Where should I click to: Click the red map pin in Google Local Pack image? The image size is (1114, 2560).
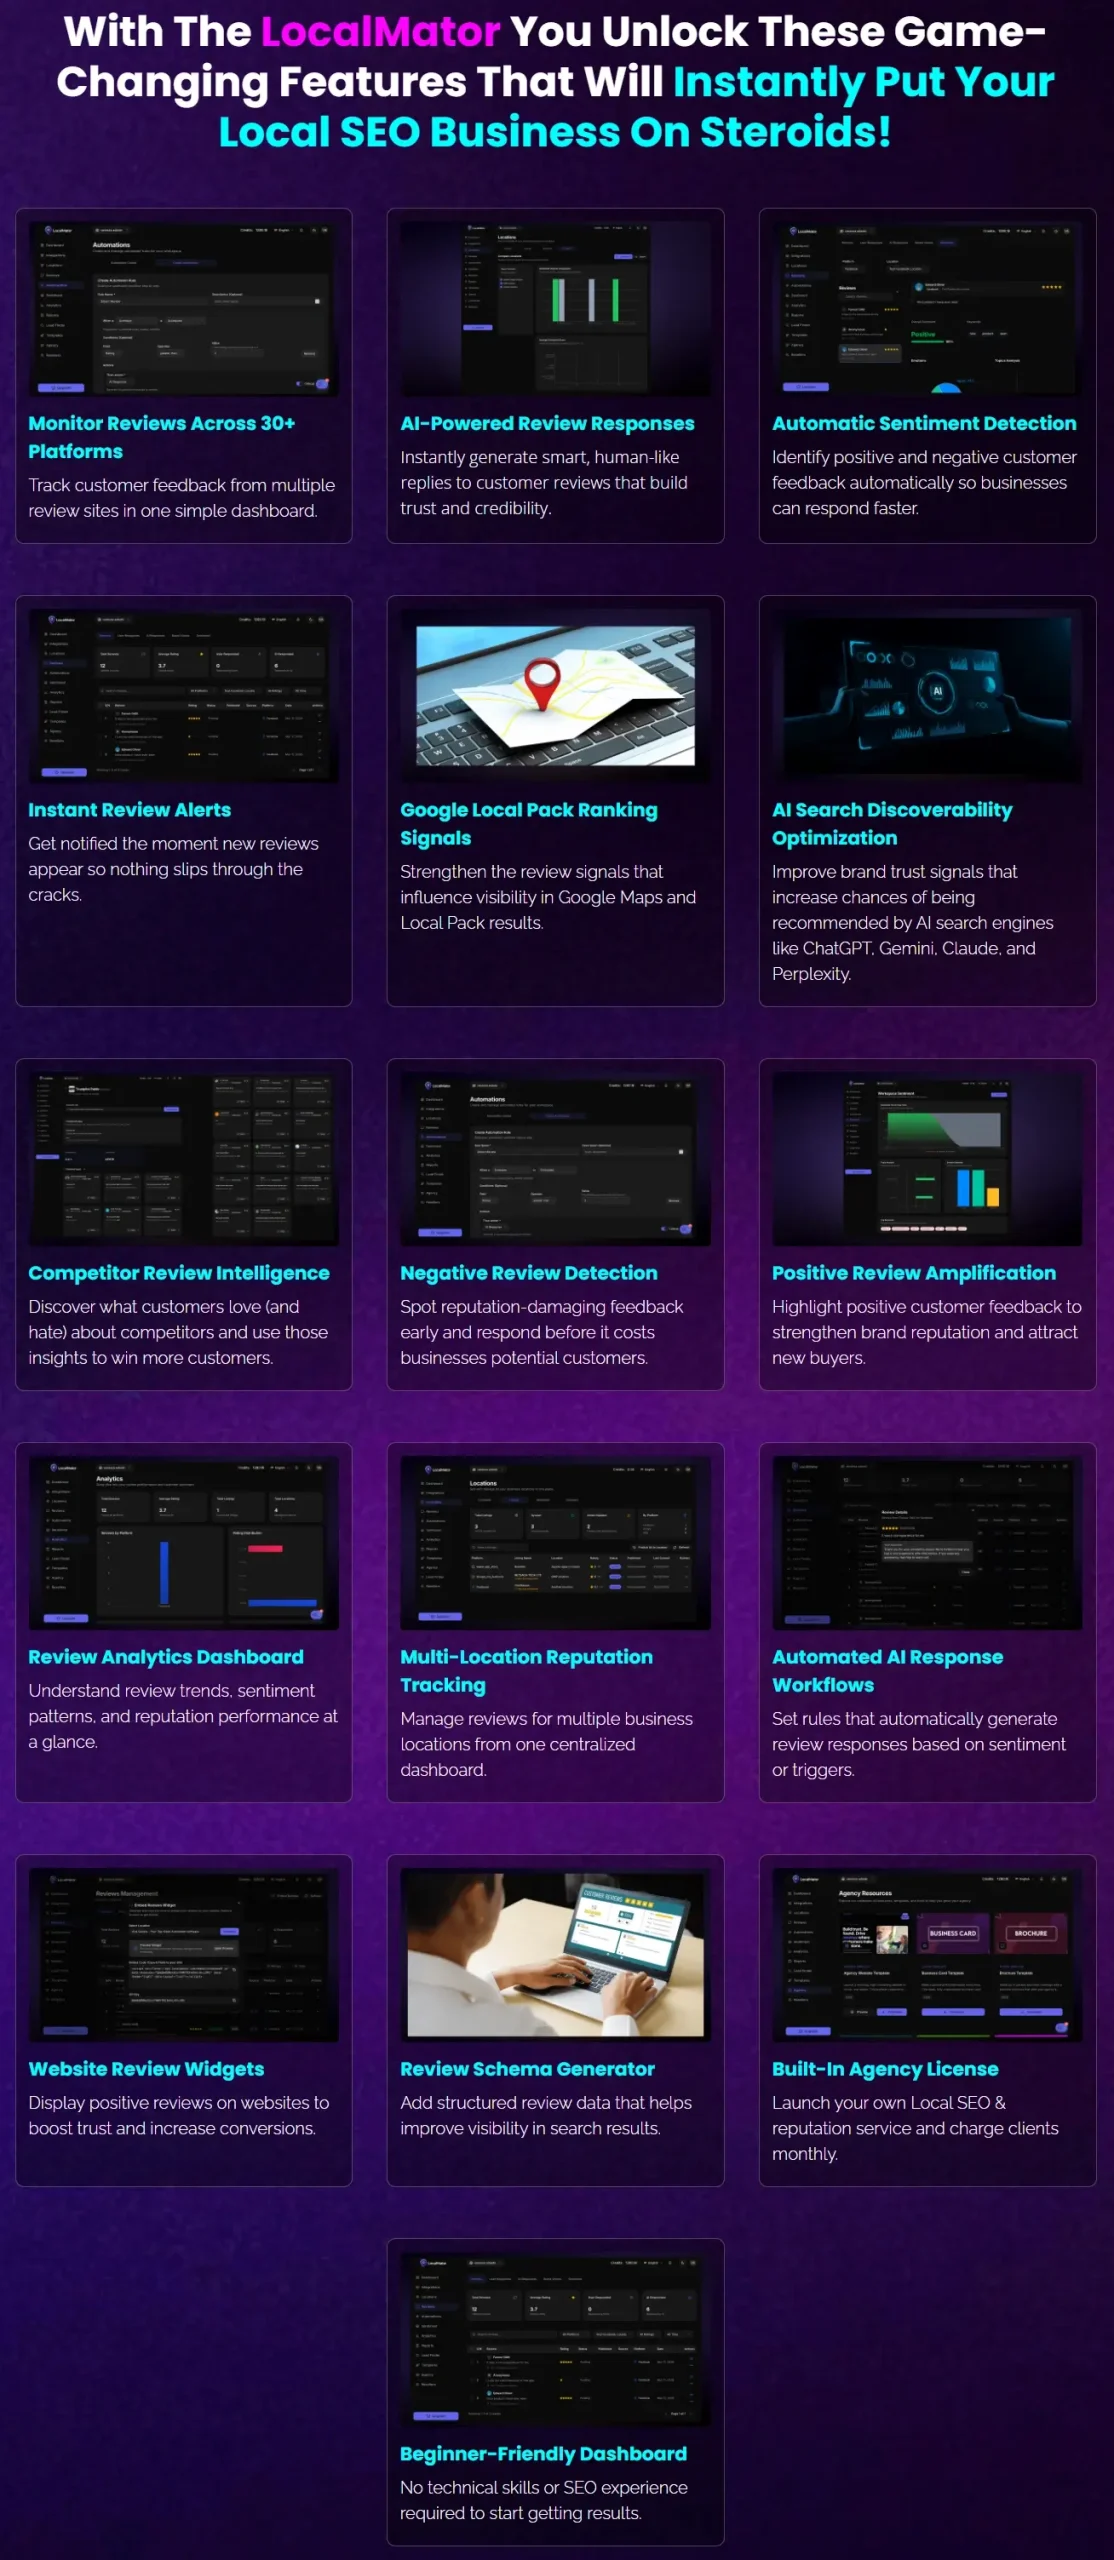click(x=541, y=682)
